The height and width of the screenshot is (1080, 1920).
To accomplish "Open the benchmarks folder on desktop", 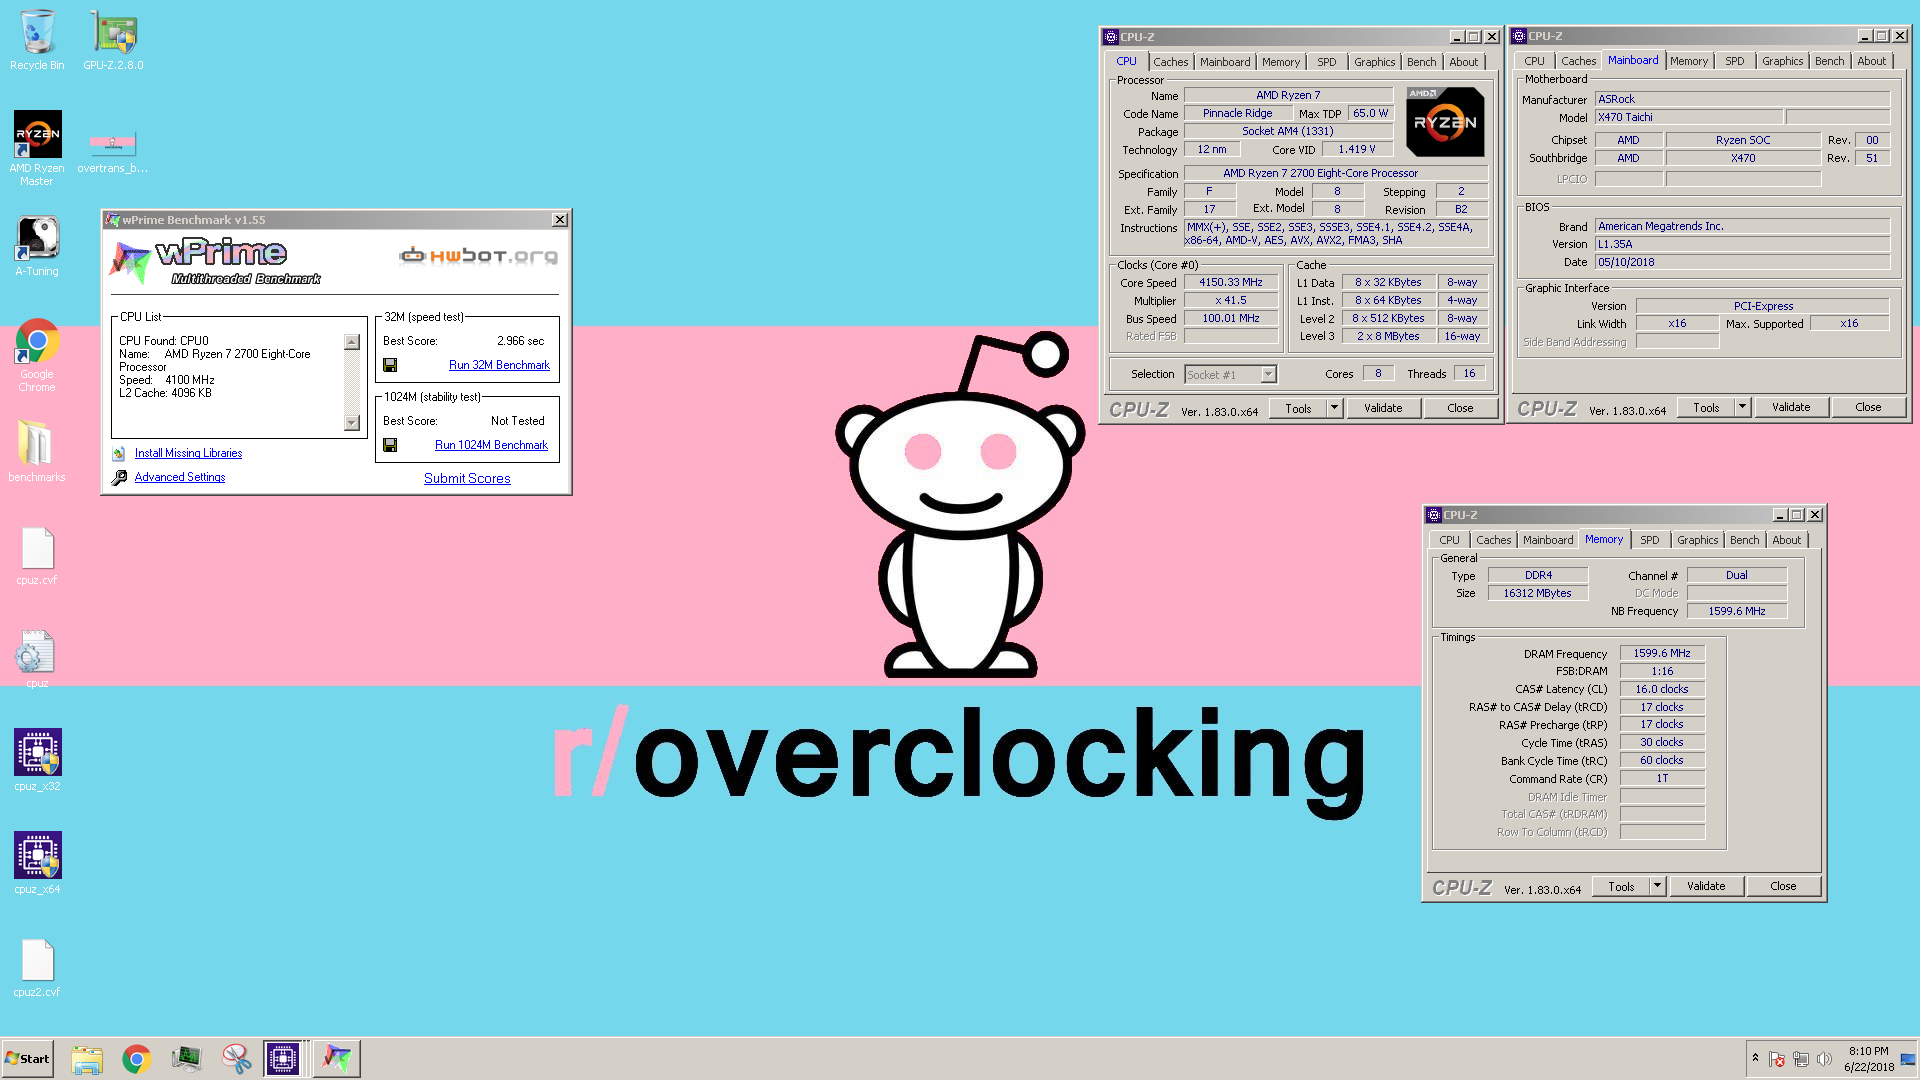I will point(37,451).
